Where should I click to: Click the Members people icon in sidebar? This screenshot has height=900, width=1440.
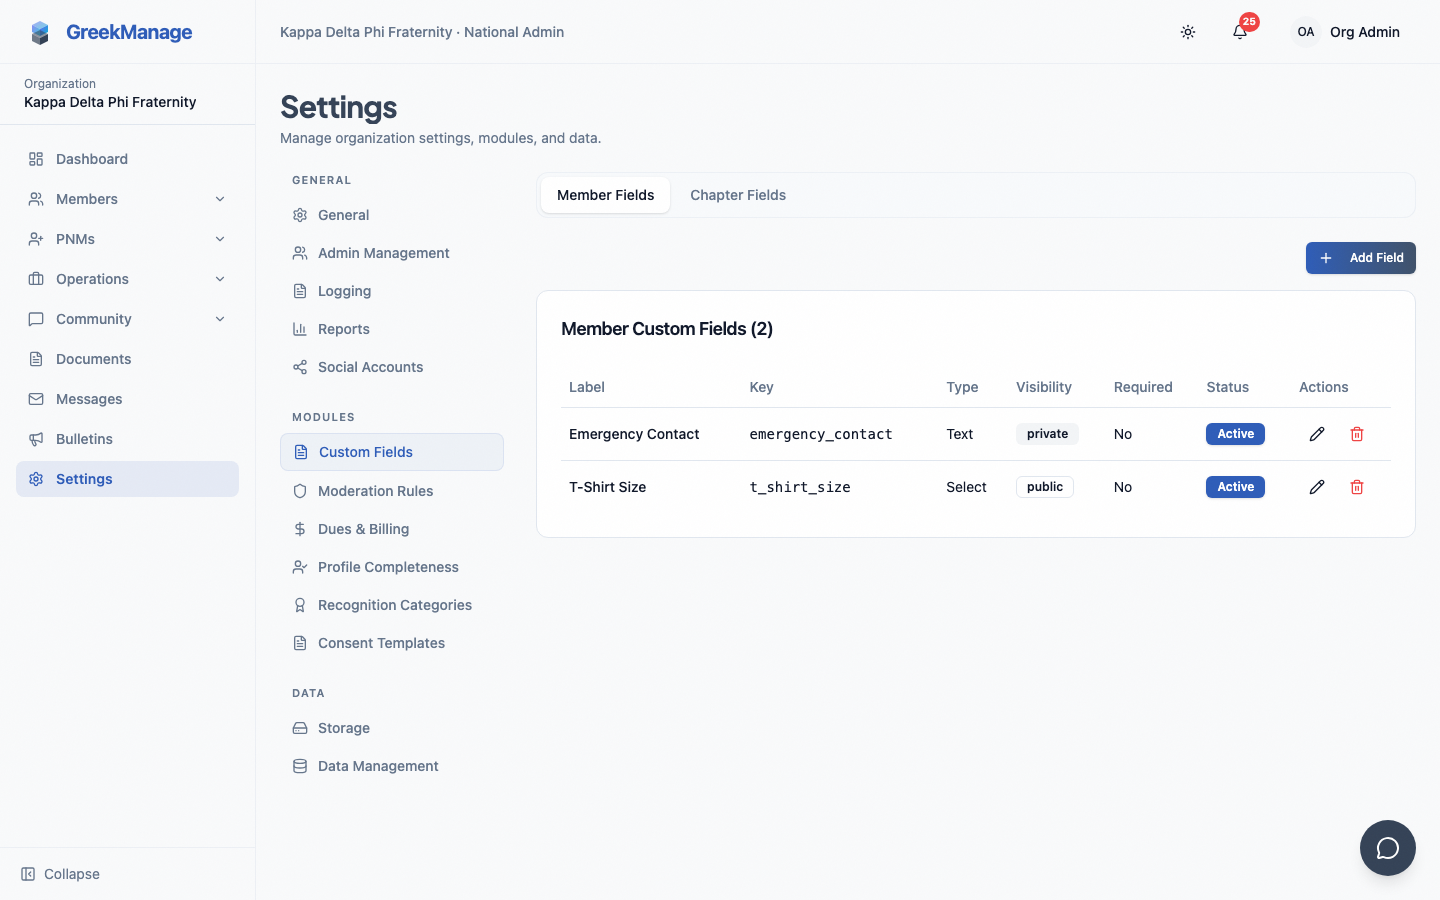tap(36, 199)
